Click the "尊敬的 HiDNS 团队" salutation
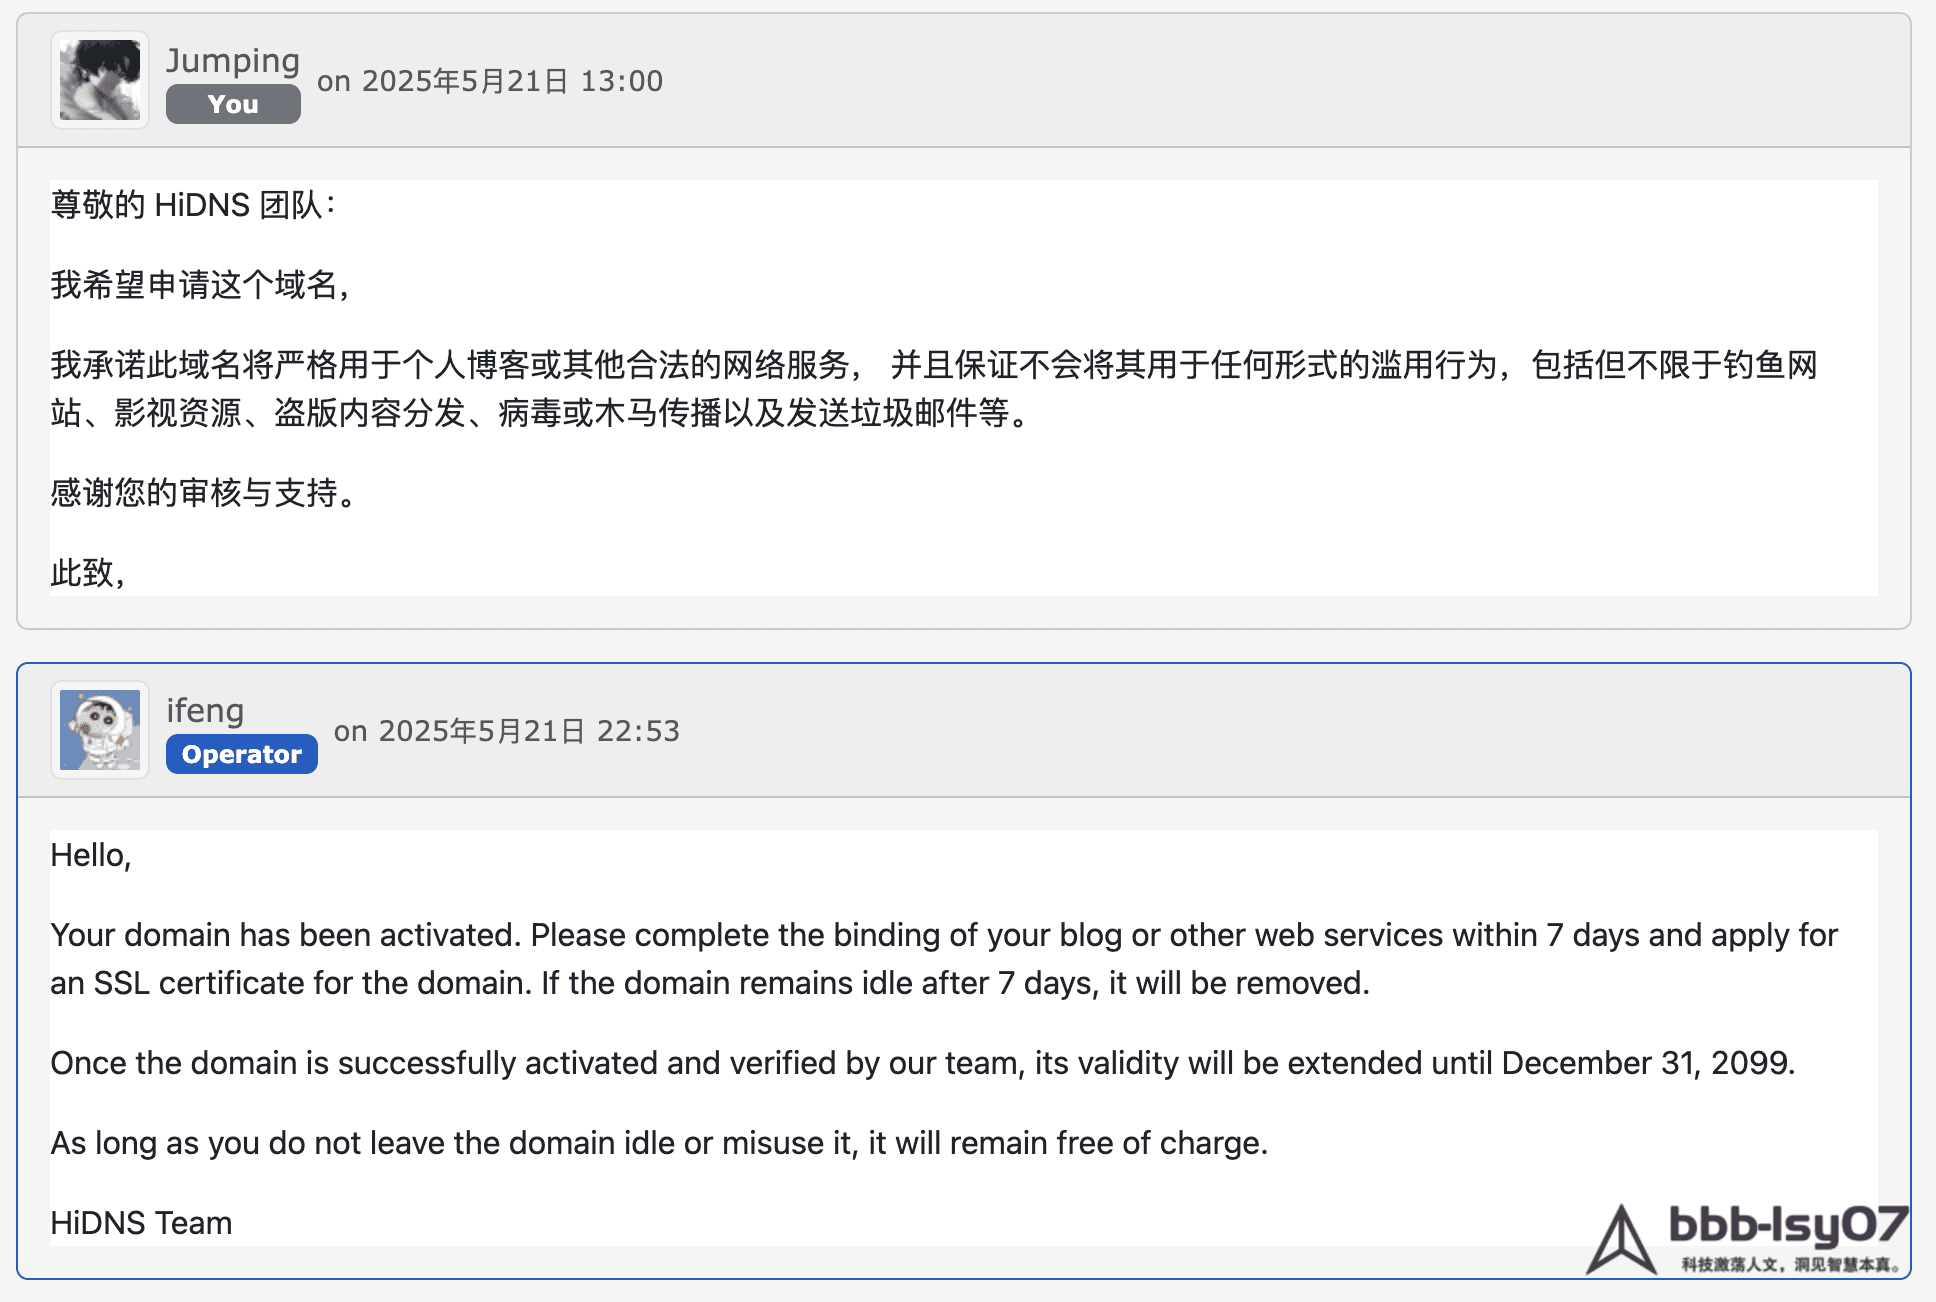The height and width of the screenshot is (1302, 1936). (x=193, y=205)
